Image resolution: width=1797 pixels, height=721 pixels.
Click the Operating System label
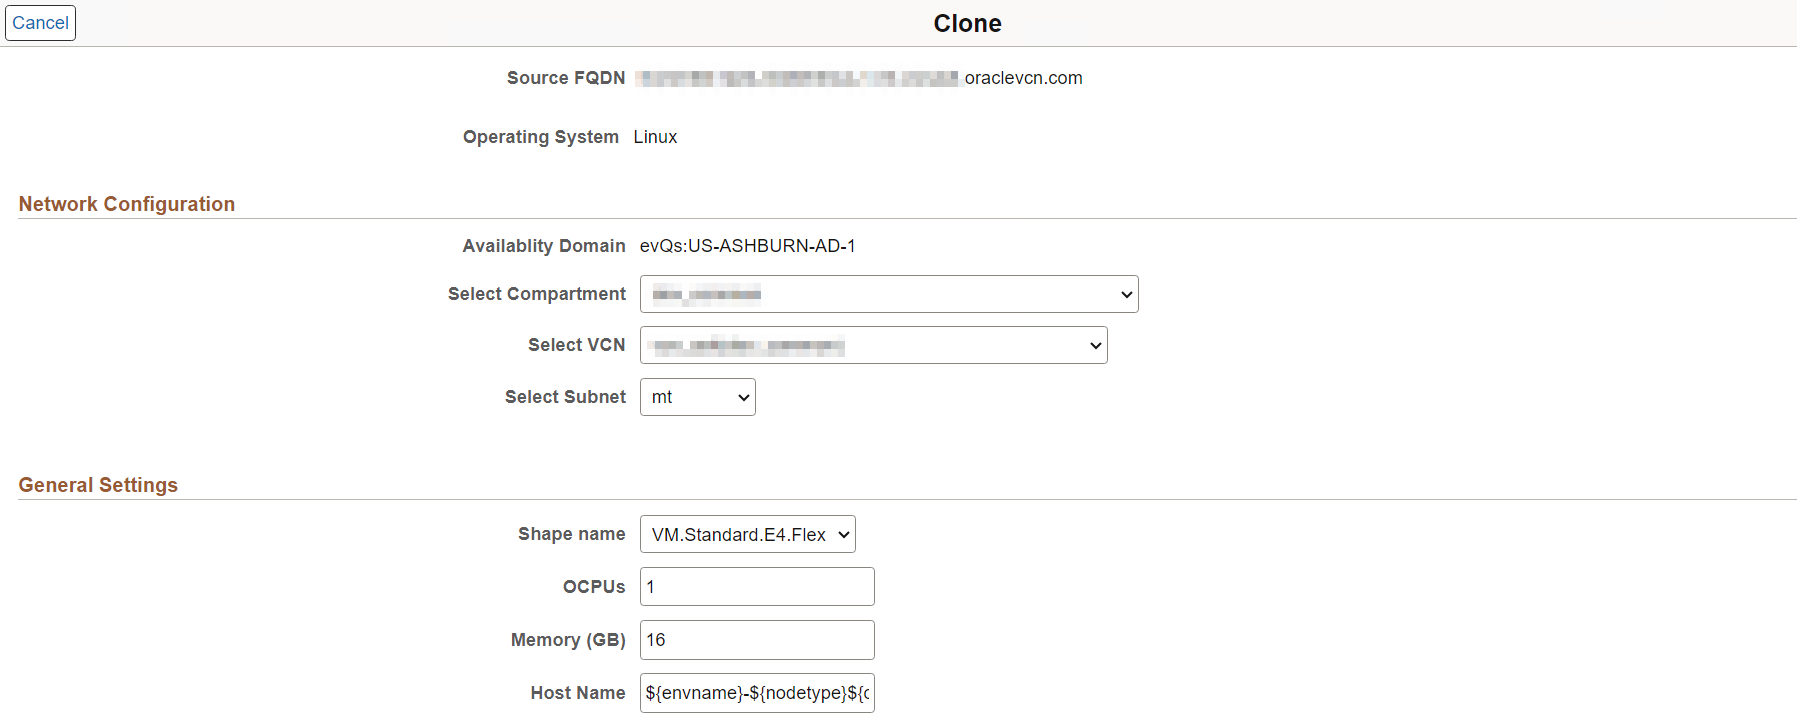pos(541,137)
